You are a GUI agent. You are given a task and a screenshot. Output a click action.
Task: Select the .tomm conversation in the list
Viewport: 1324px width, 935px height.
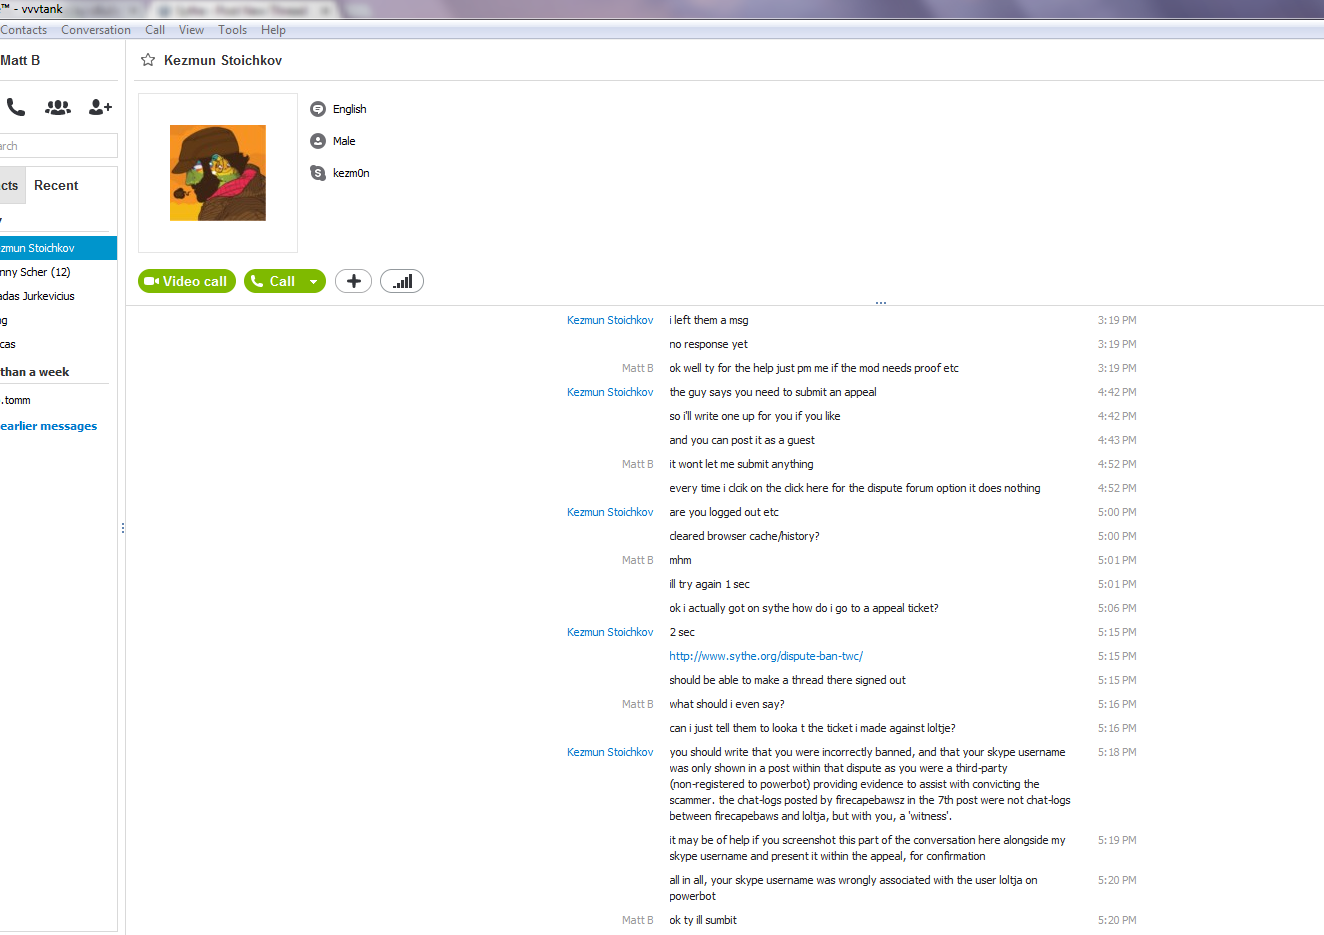pyautogui.click(x=58, y=400)
